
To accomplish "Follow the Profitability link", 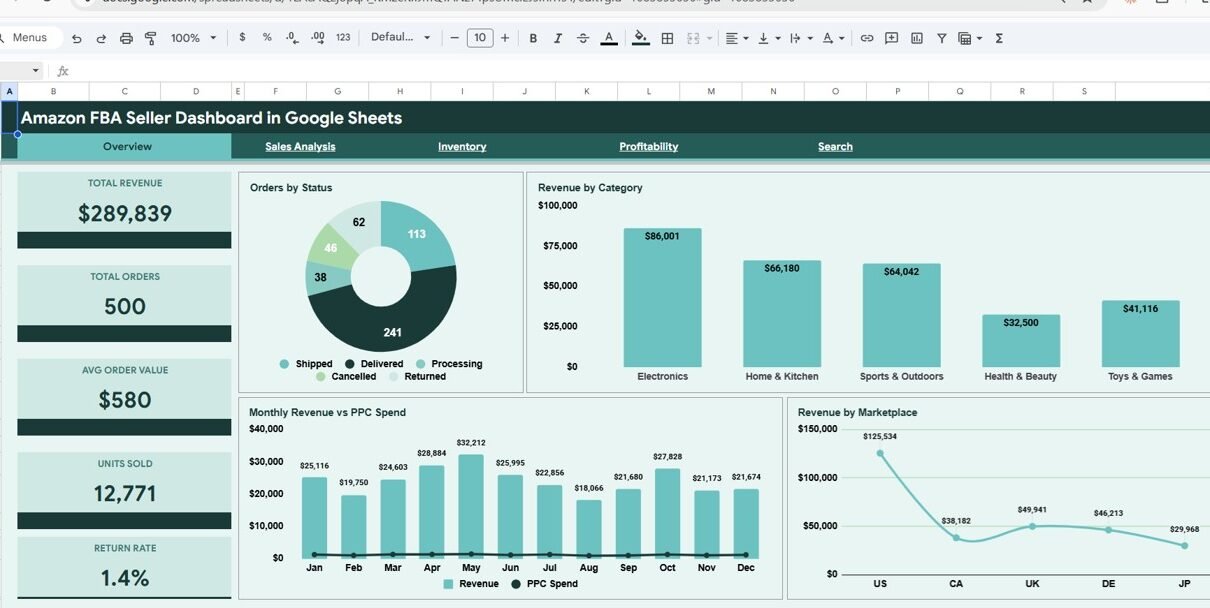I will click(648, 147).
